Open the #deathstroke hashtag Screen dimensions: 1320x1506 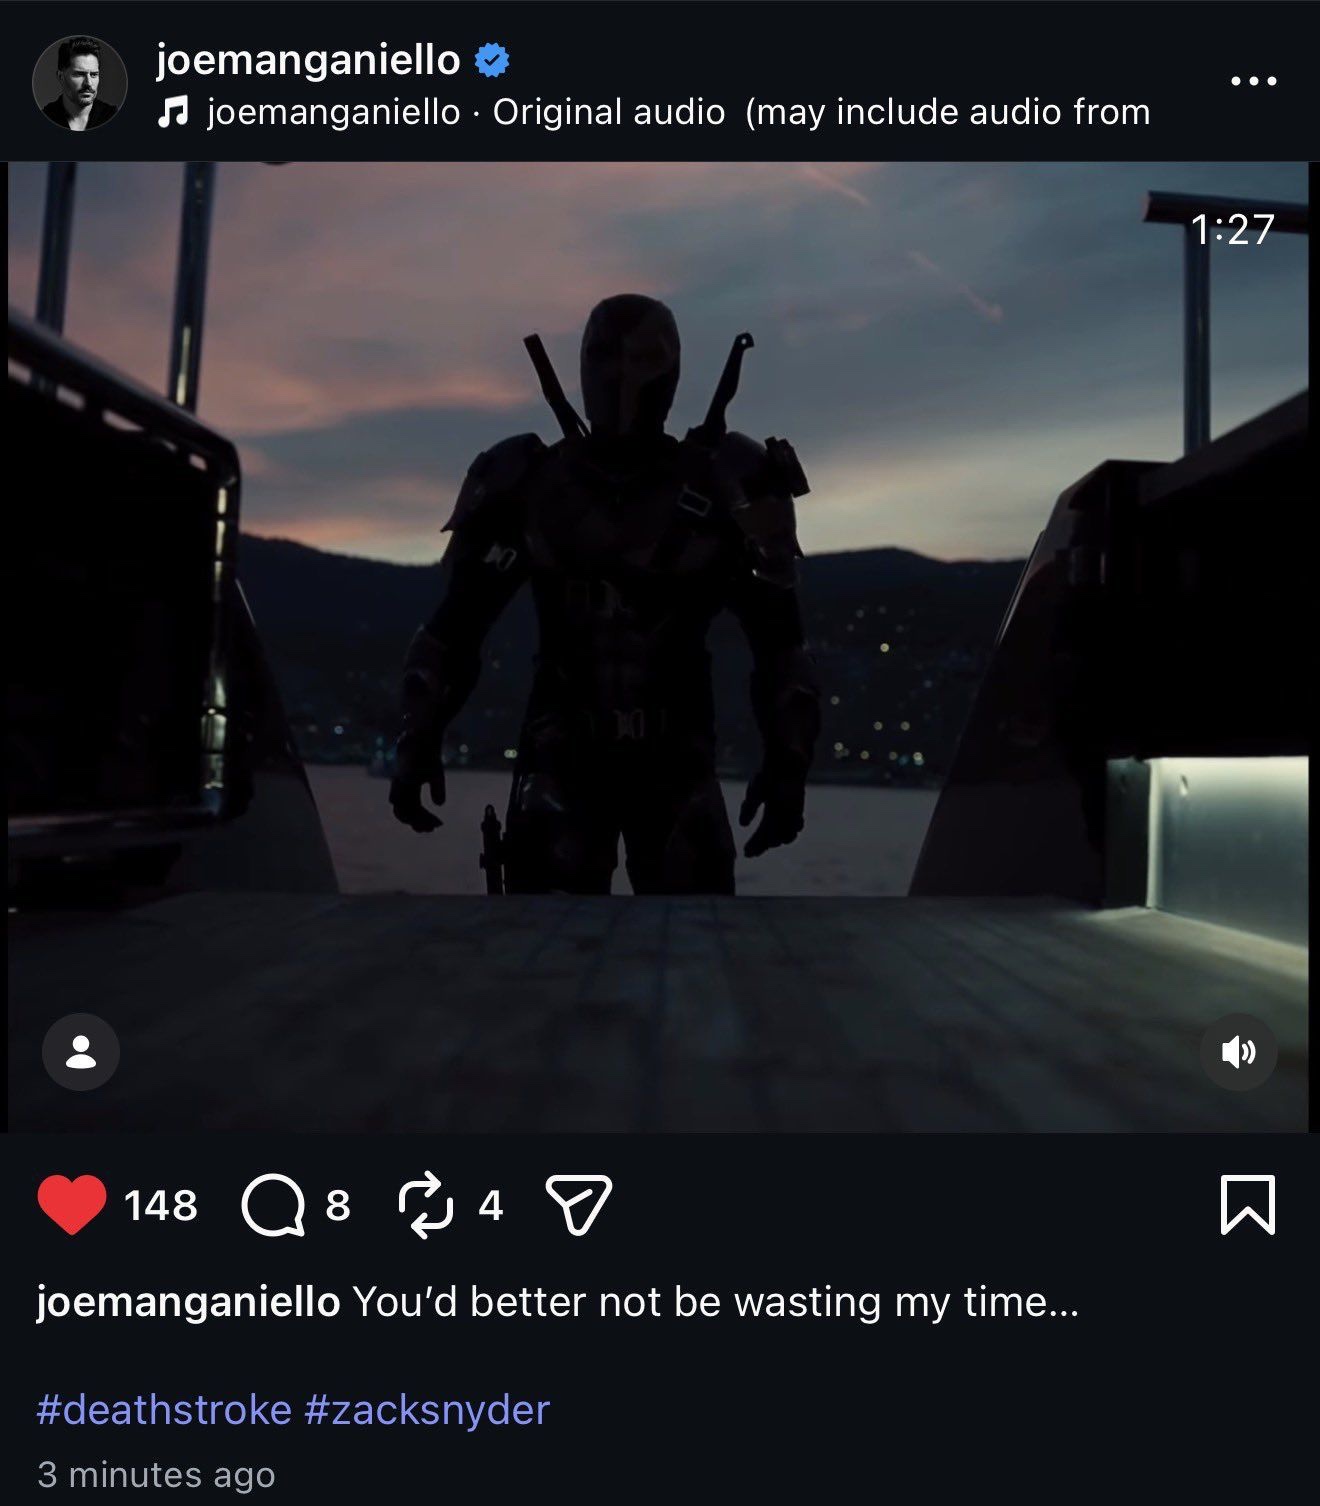pyautogui.click(x=164, y=1410)
